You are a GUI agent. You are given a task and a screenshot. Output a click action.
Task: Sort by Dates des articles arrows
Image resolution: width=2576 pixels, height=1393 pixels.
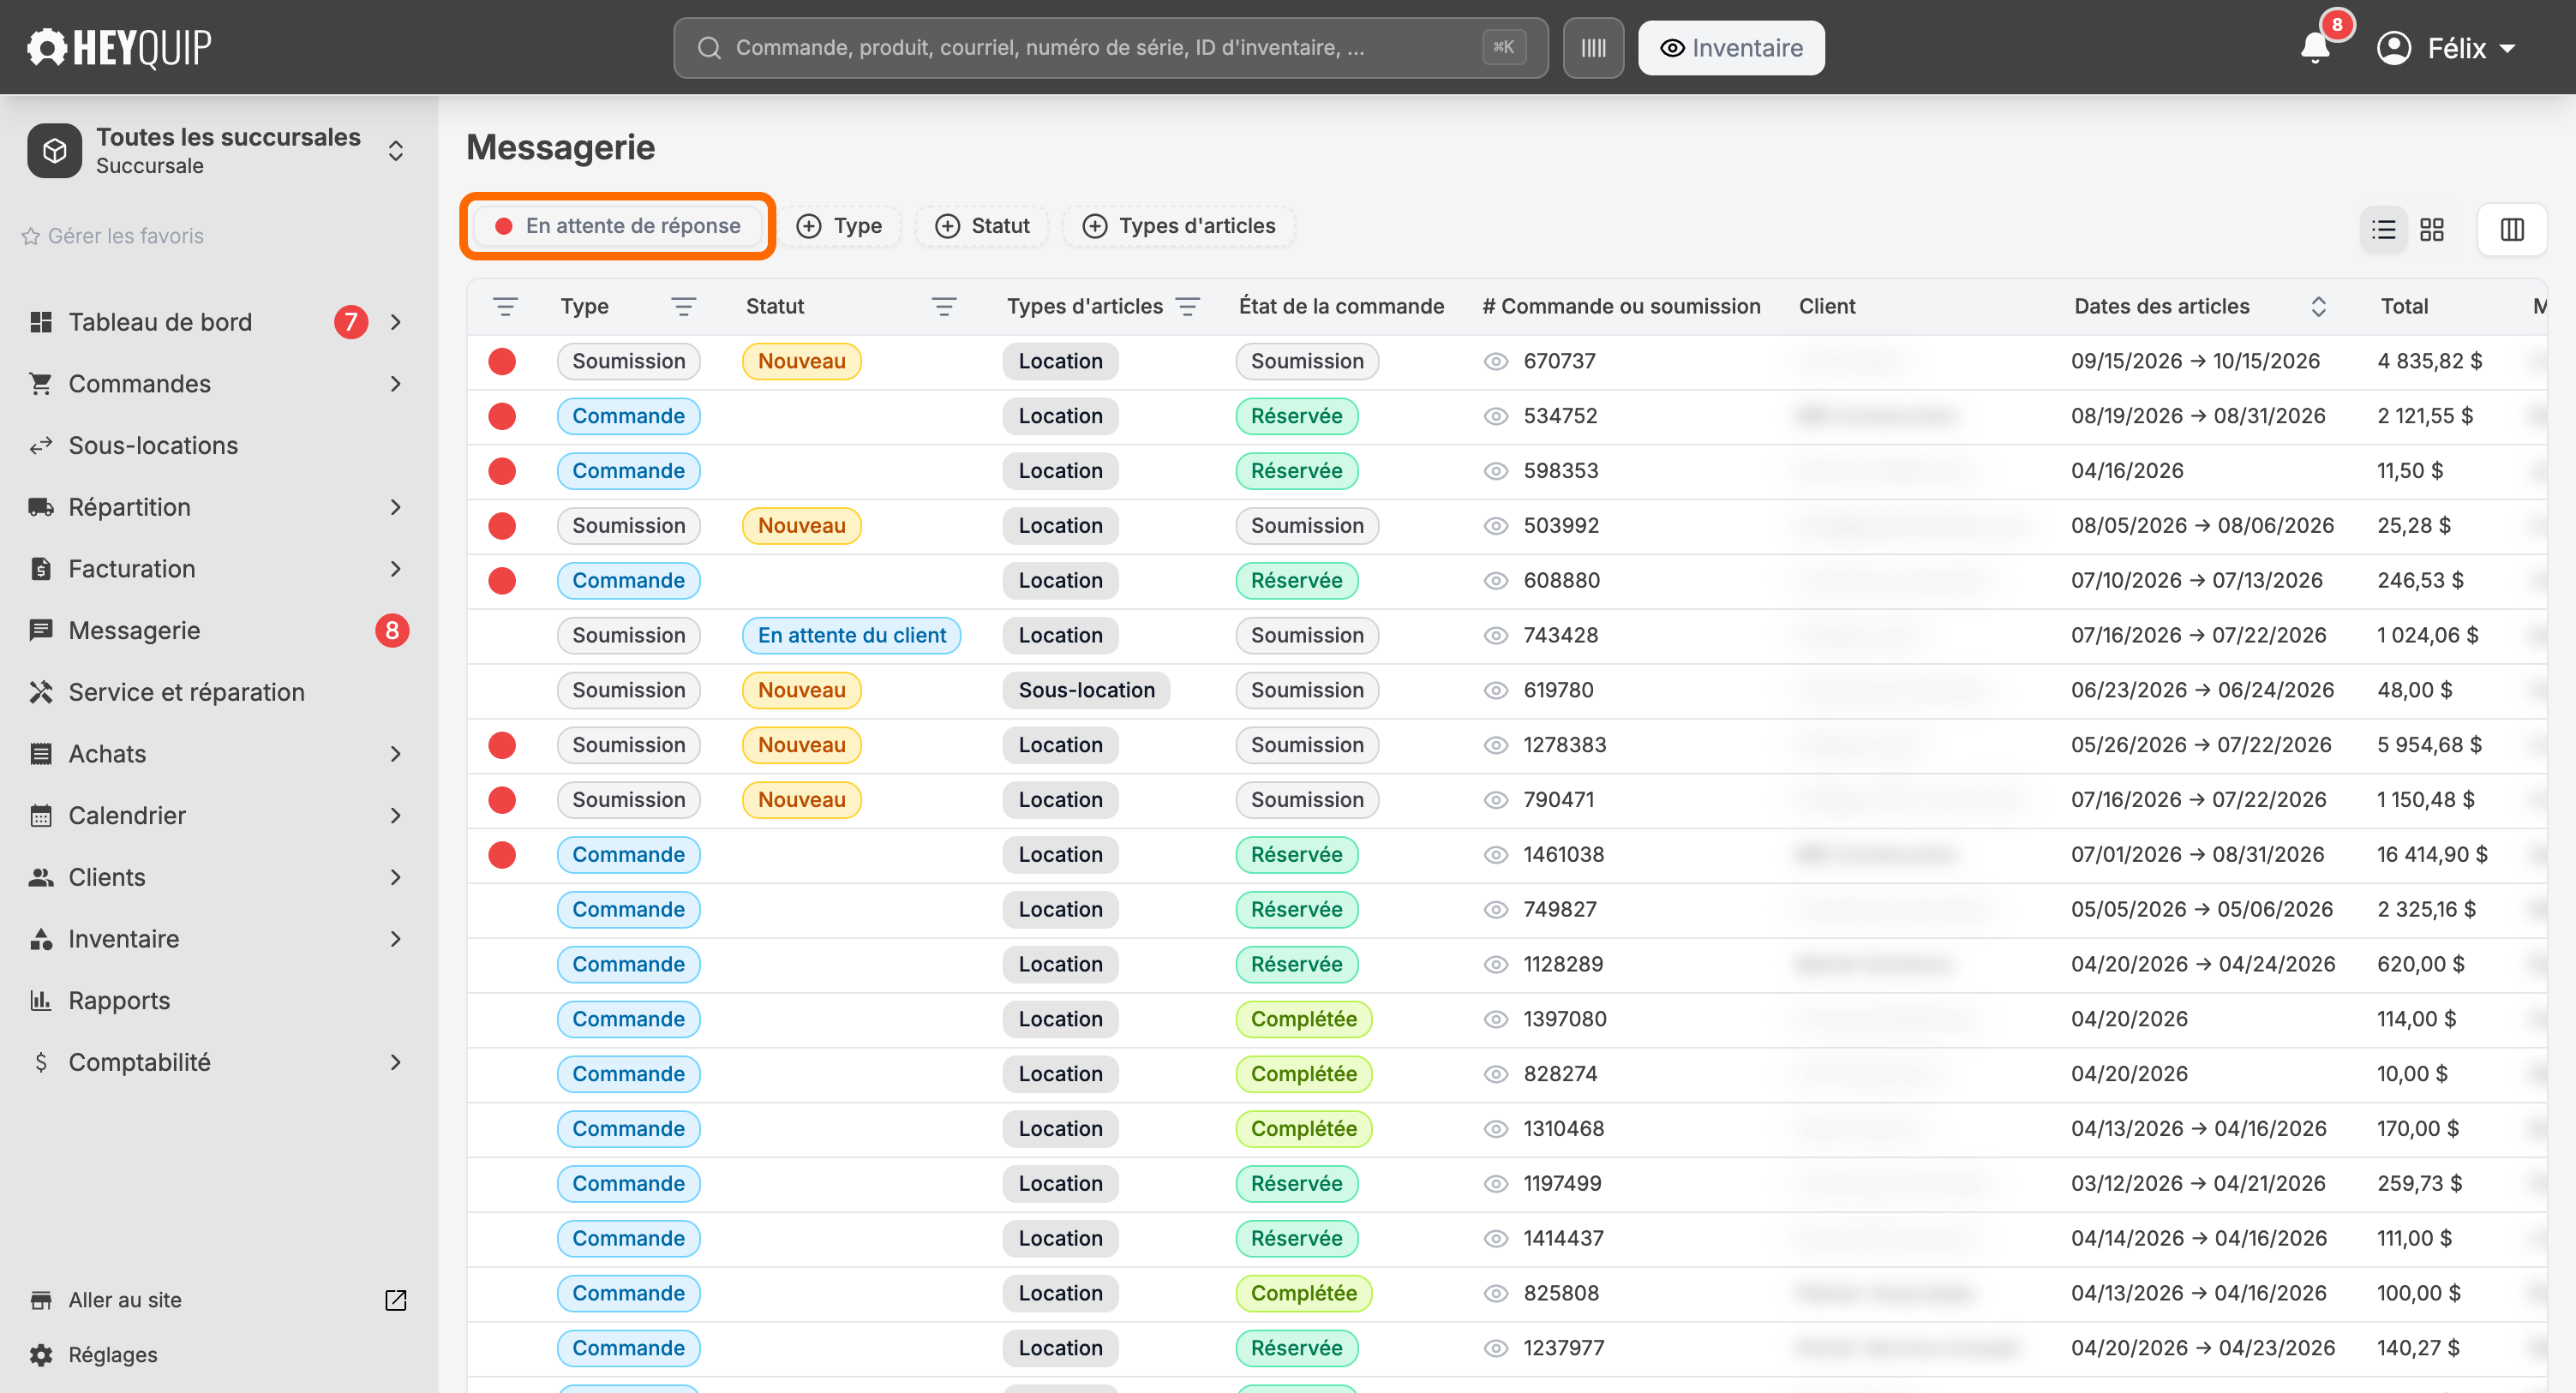click(2318, 306)
